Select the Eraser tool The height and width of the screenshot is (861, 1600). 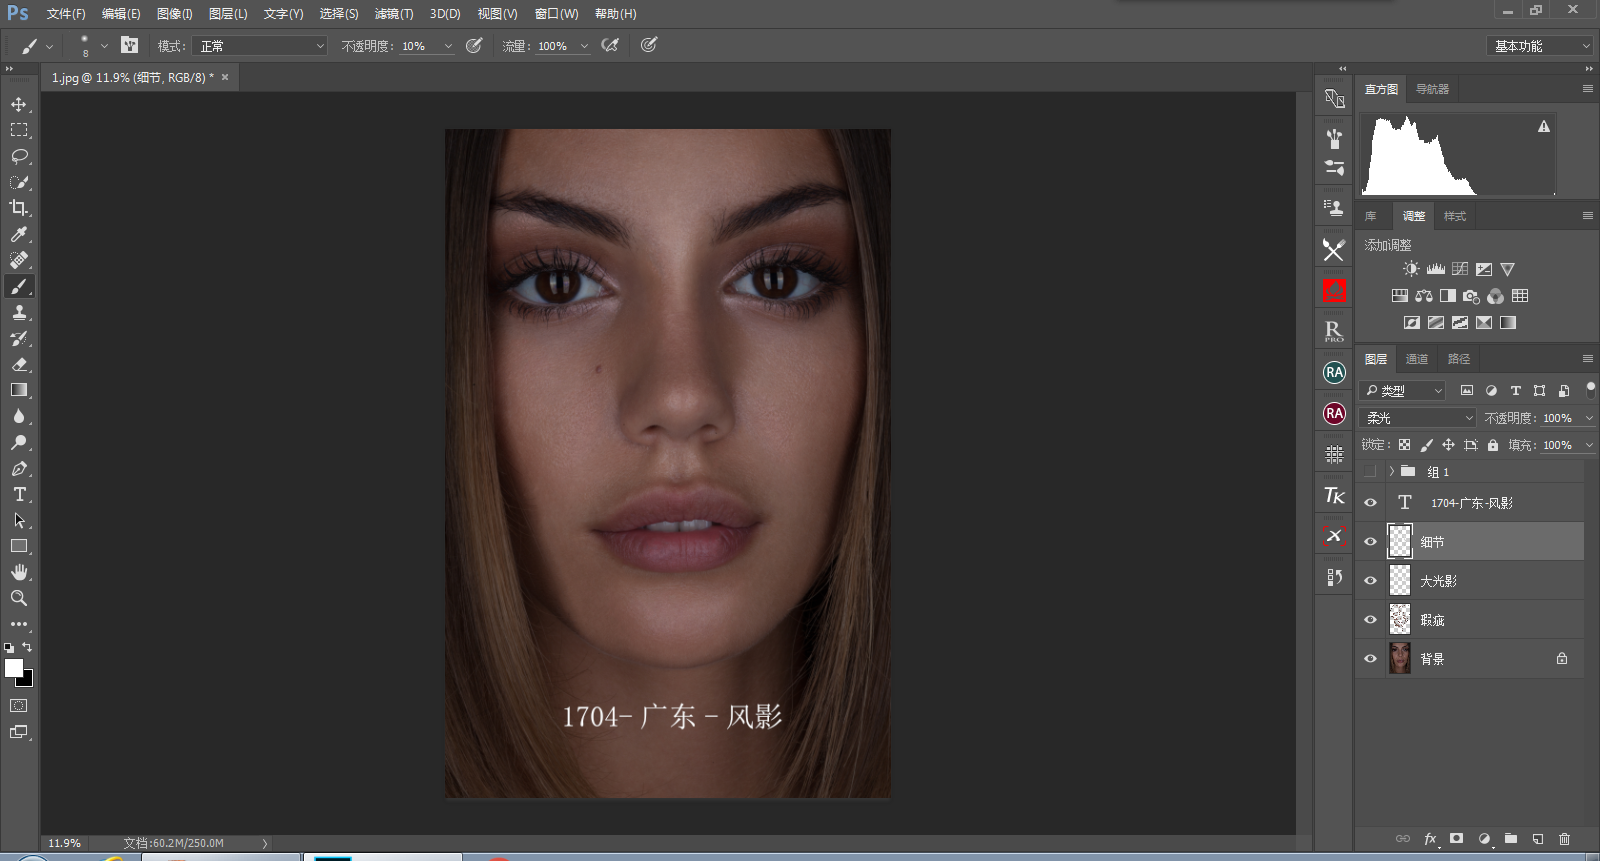pos(19,364)
